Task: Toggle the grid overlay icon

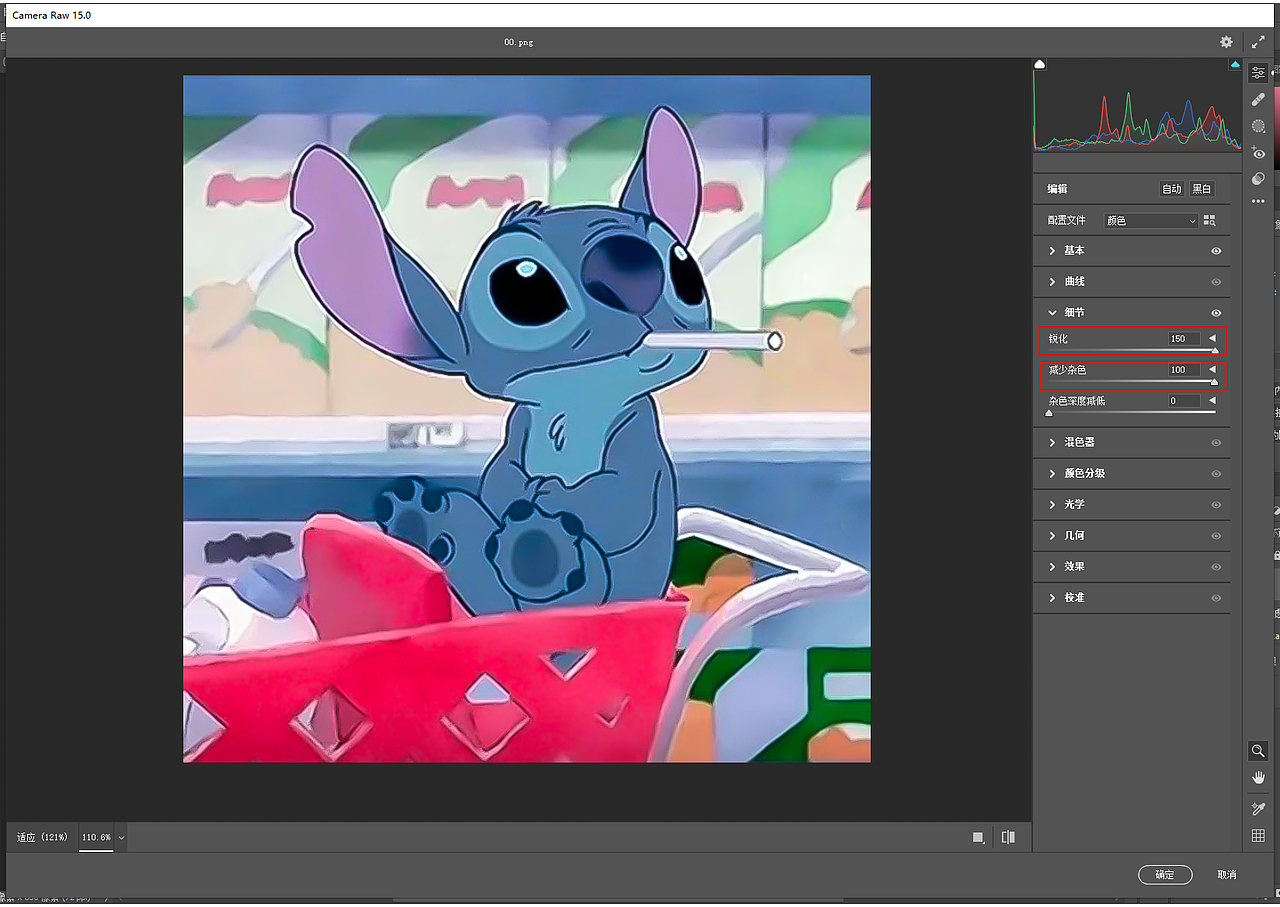Action: [1258, 835]
